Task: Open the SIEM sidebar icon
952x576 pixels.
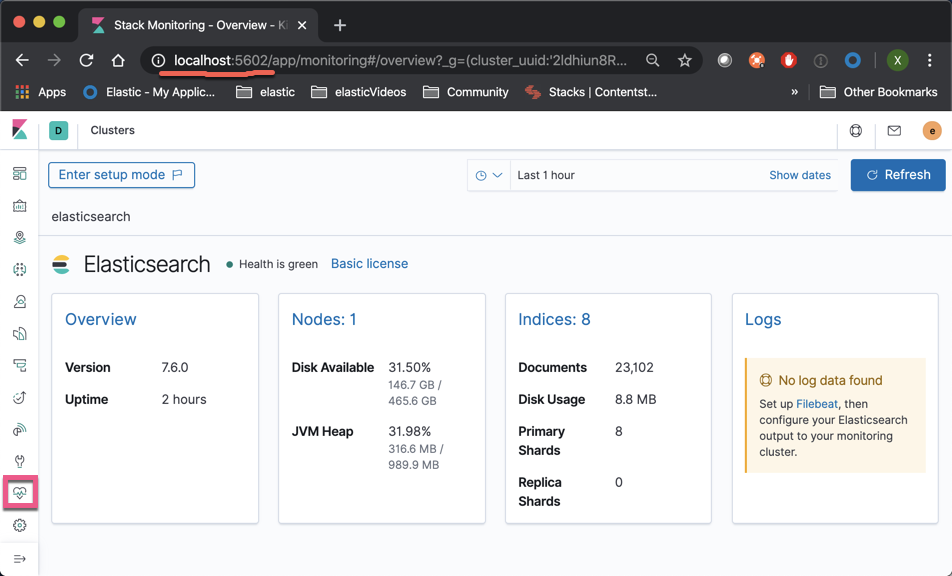Action: (x=19, y=430)
